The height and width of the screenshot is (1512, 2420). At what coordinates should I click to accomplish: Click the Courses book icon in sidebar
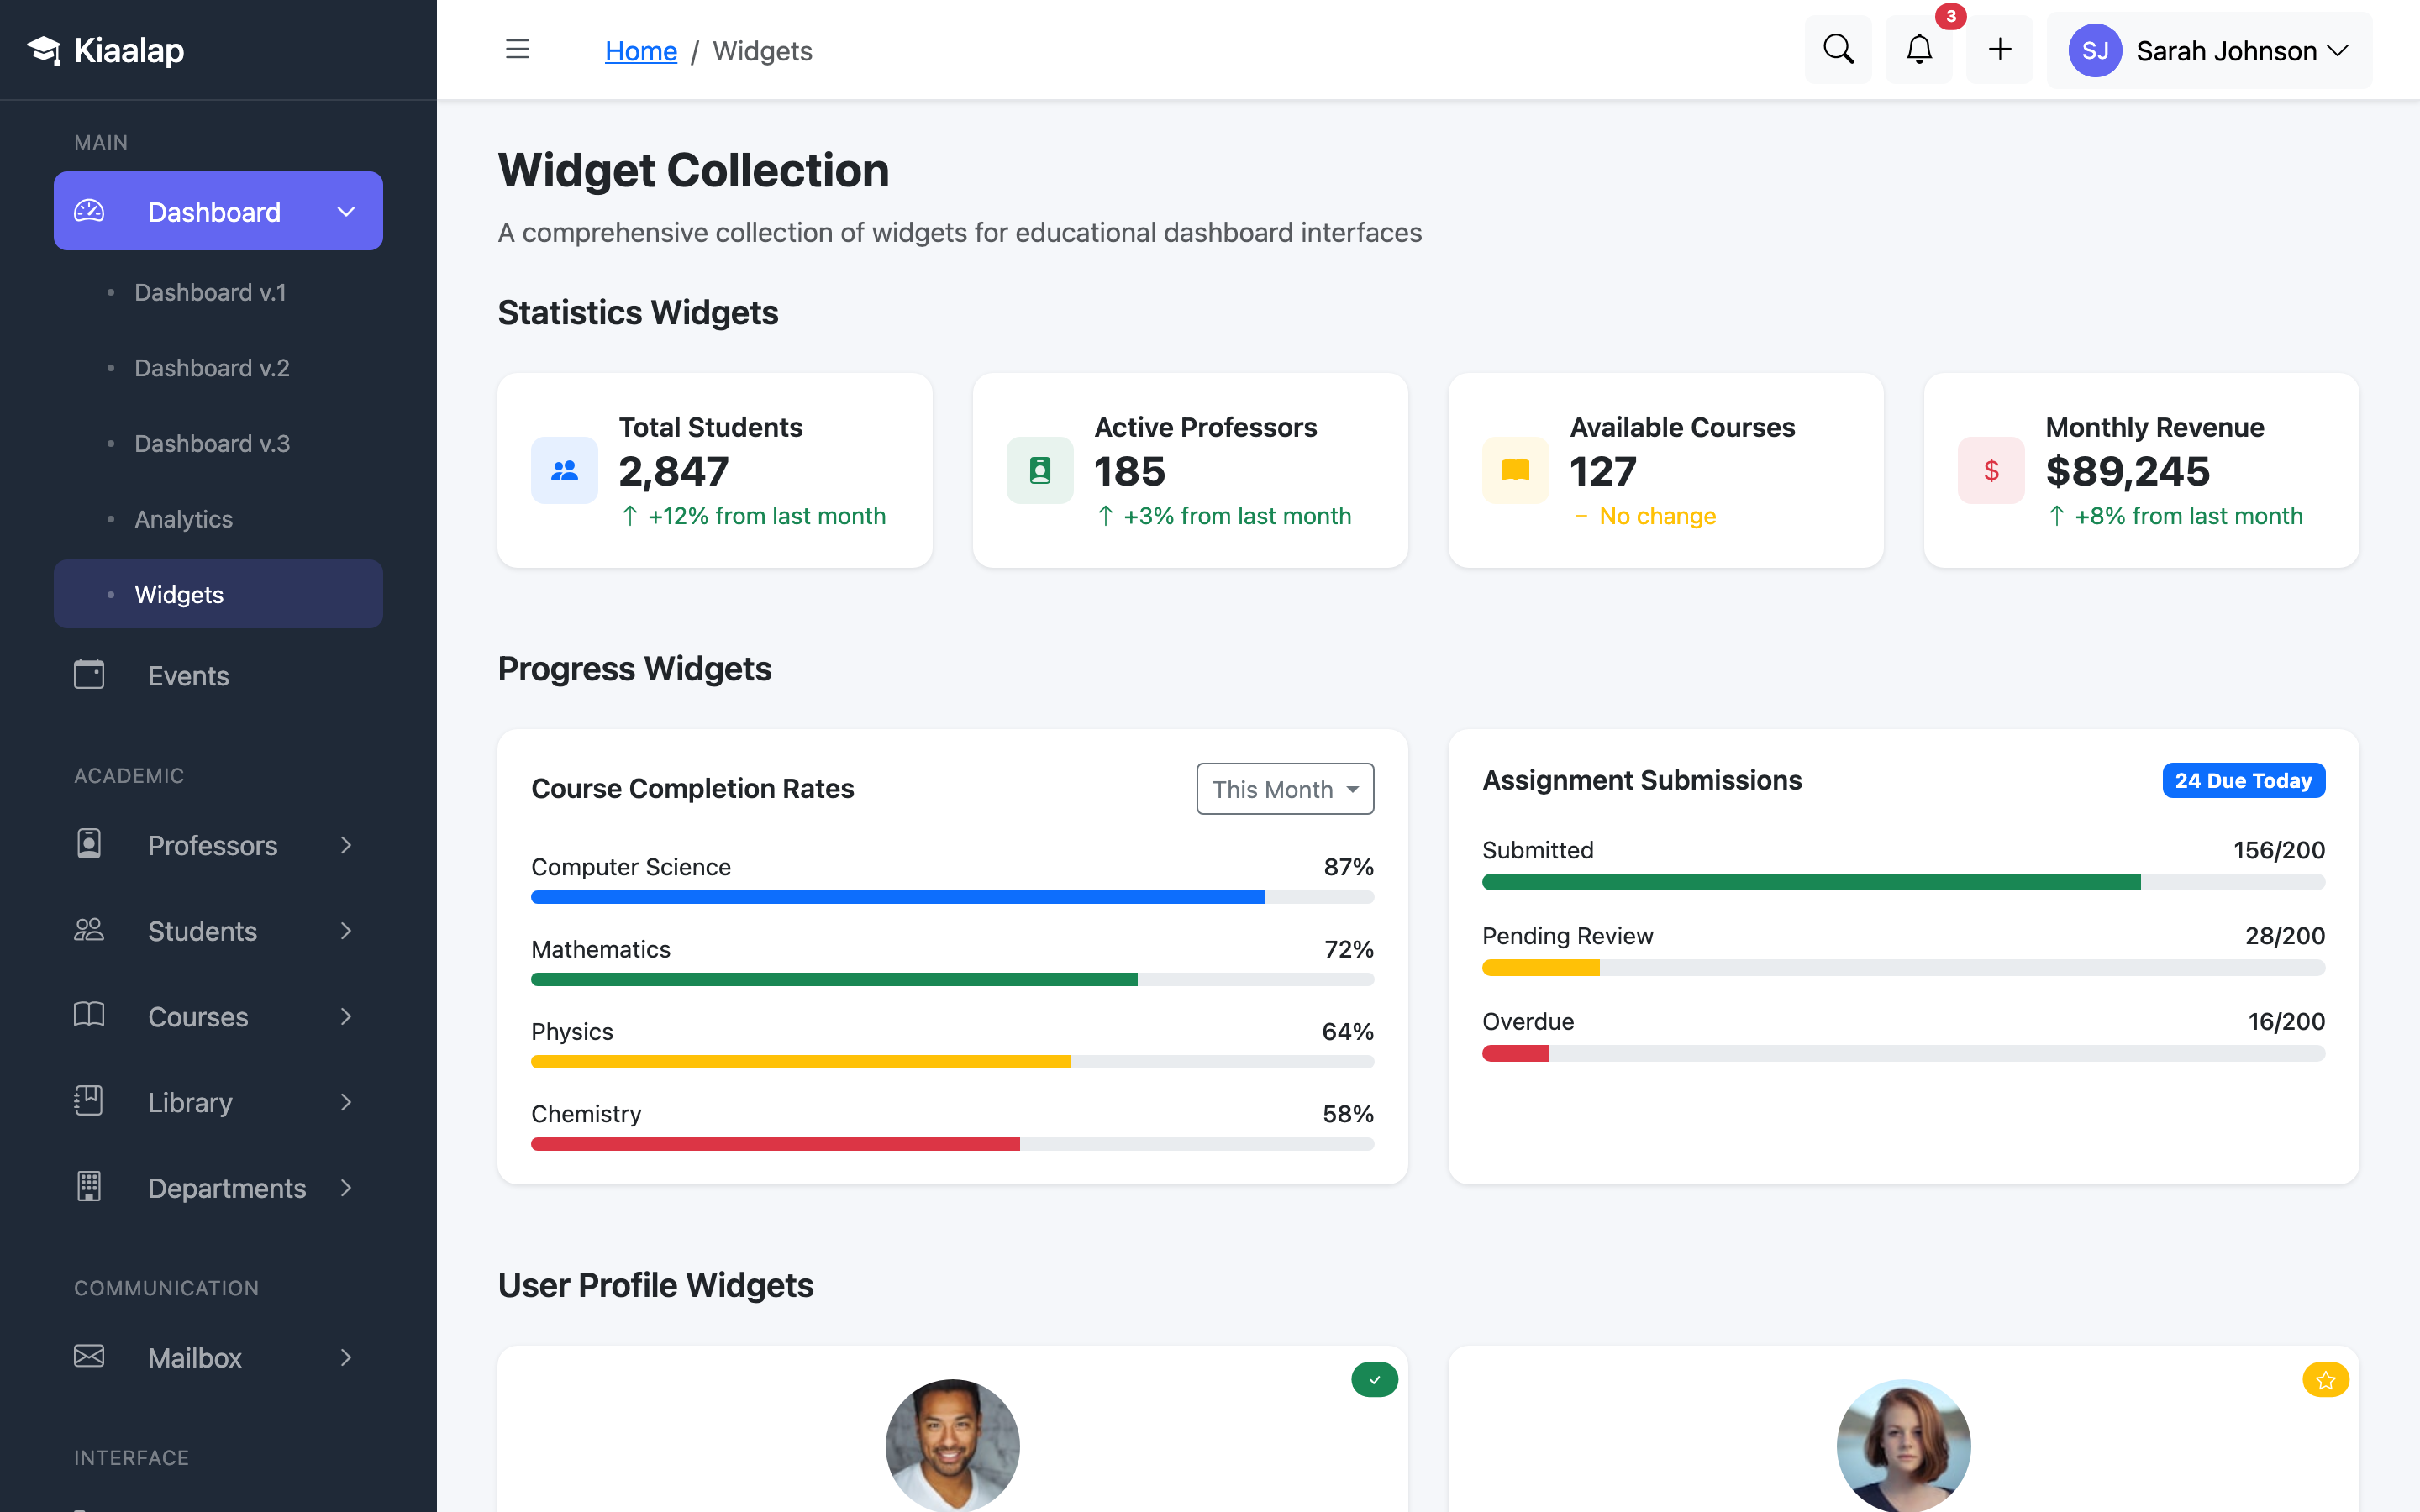pos(89,1015)
